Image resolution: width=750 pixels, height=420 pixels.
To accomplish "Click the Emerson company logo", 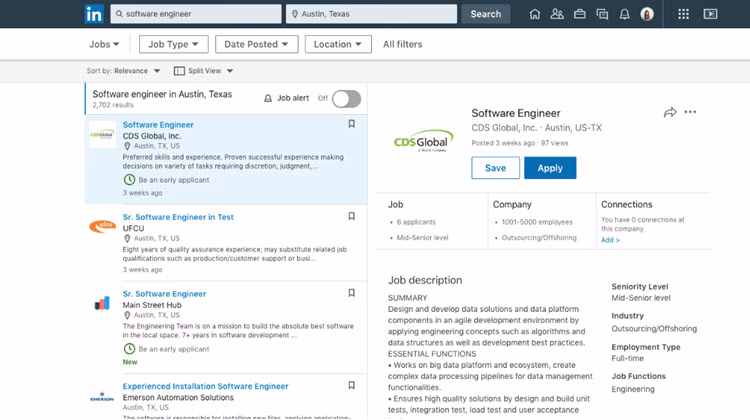I will [x=102, y=397].
